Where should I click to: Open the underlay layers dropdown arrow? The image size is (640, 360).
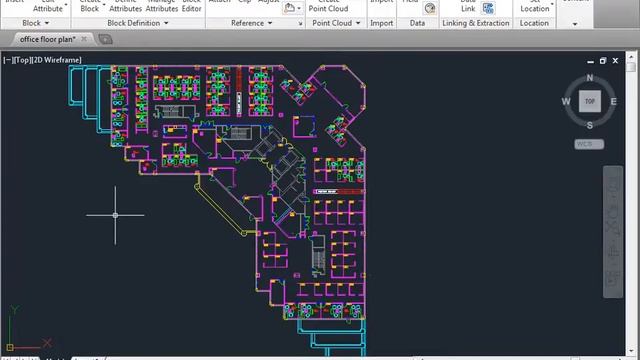[x=299, y=9]
